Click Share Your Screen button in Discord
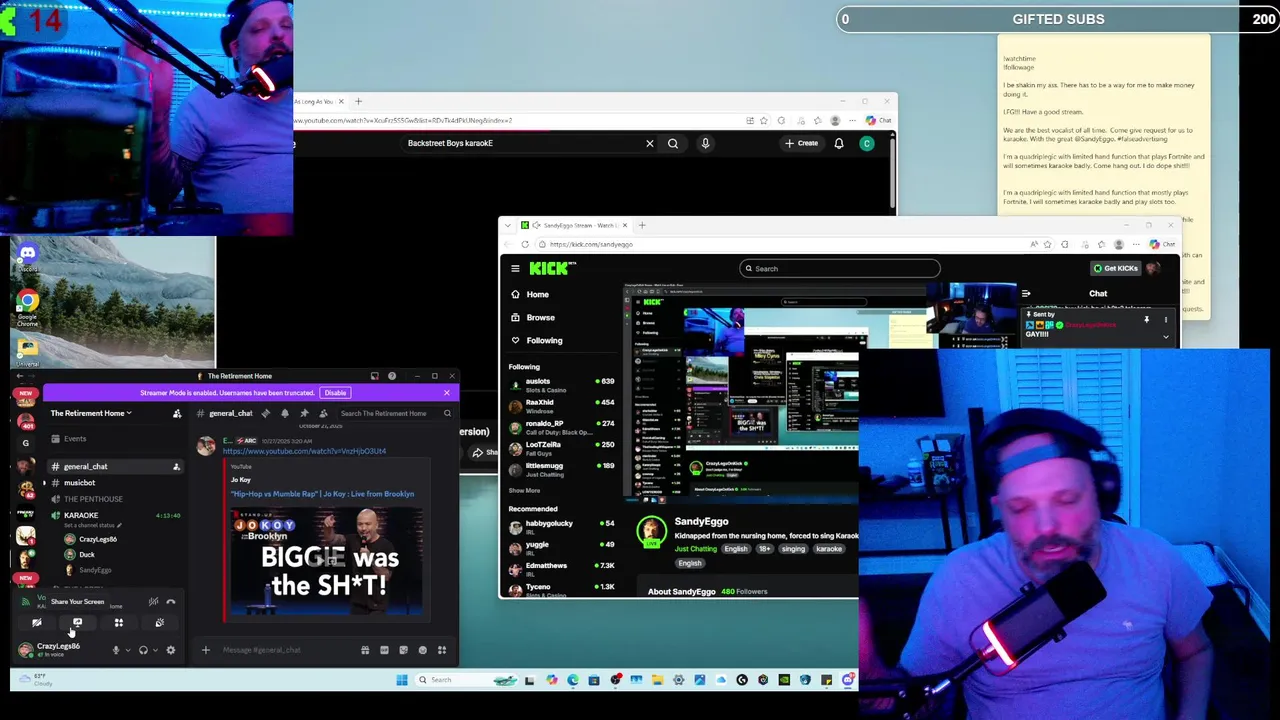Image resolution: width=1280 pixels, height=720 pixels. pos(77,623)
